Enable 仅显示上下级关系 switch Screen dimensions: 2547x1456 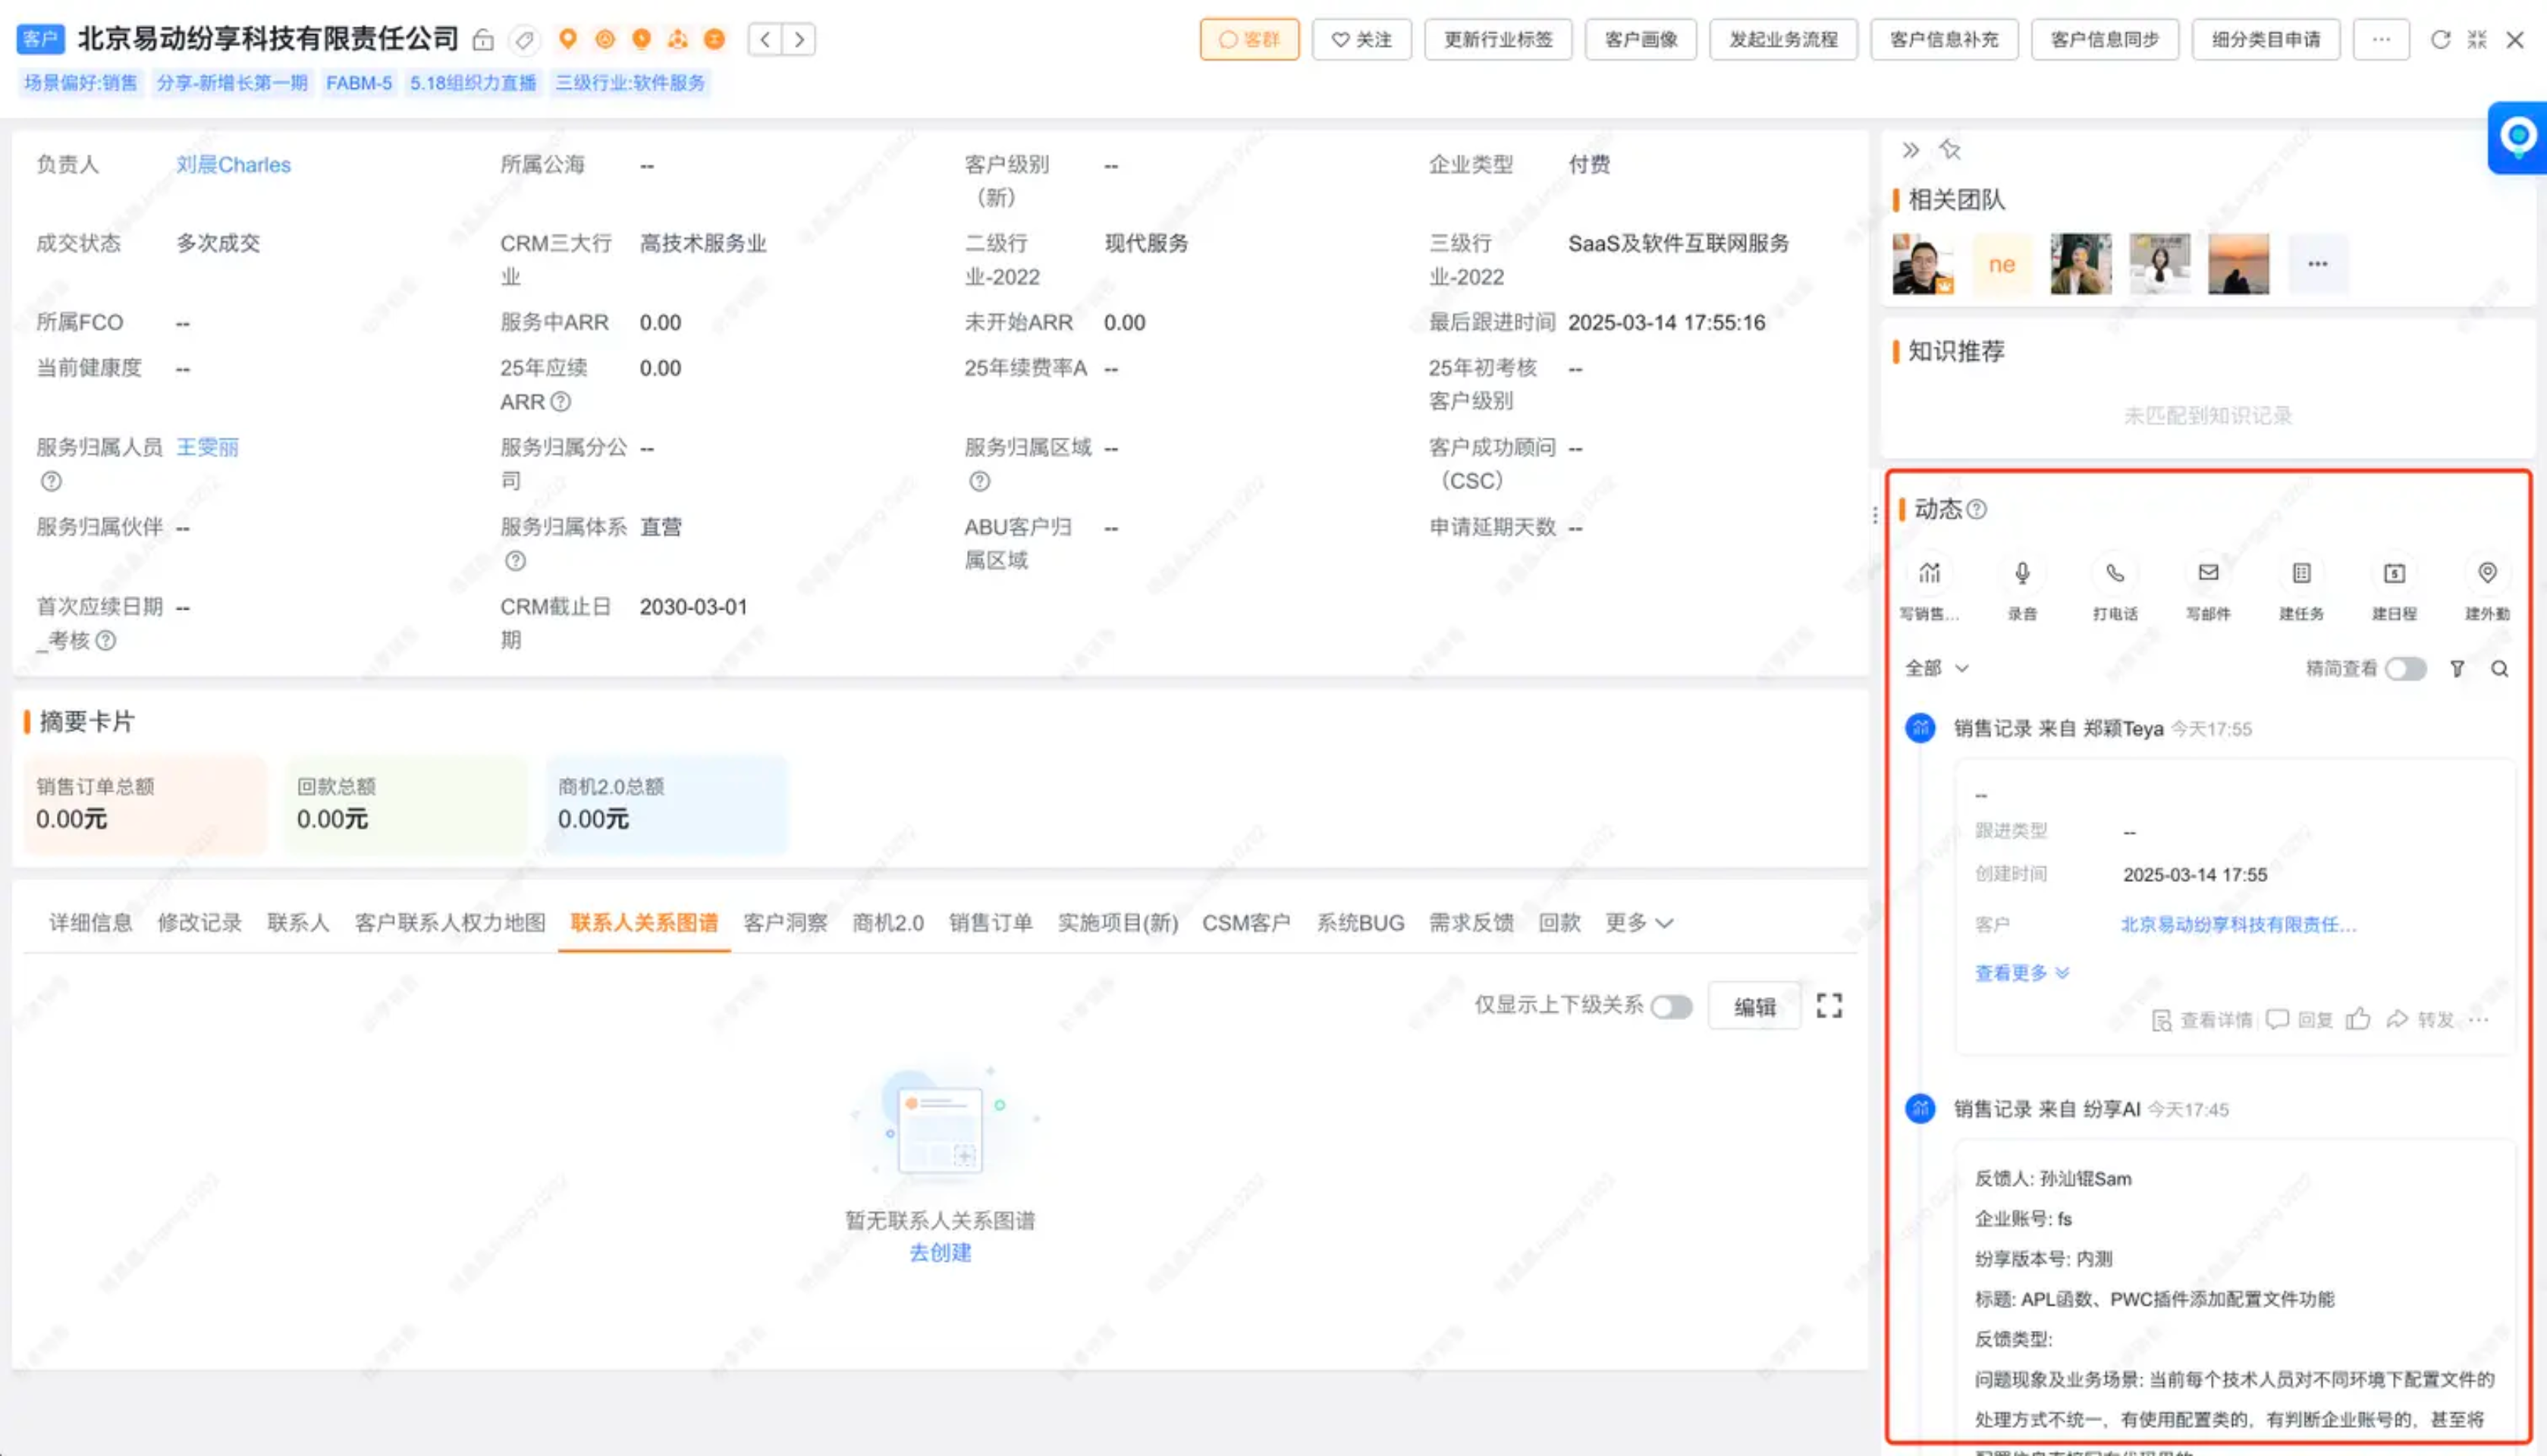[1671, 1006]
